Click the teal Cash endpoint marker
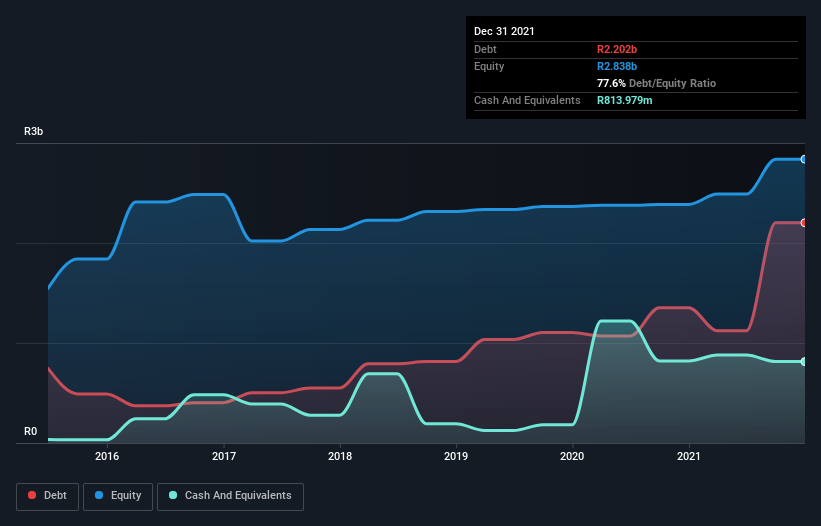The height and width of the screenshot is (526, 821). pyautogui.click(x=804, y=362)
